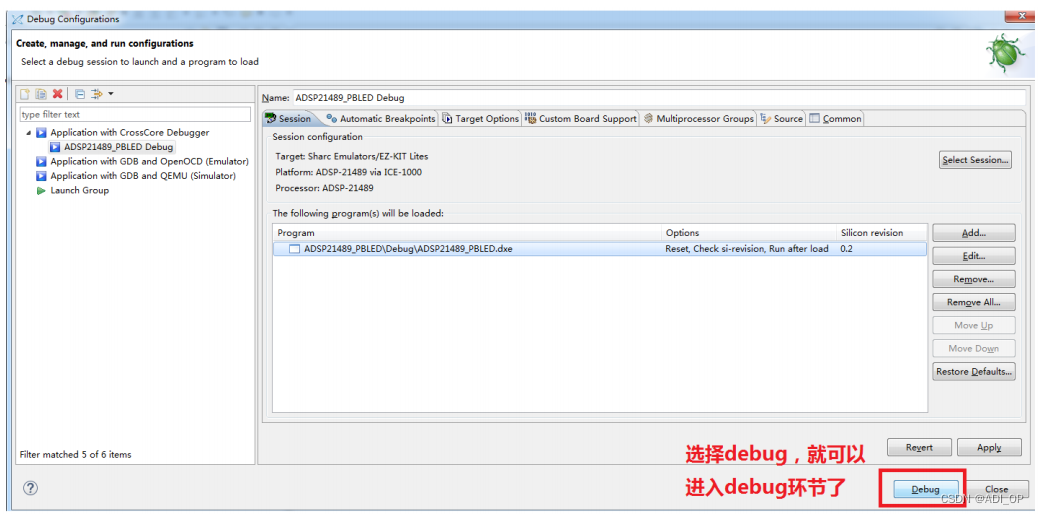The height and width of the screenshot is (514, 1039).
Task: Click the Move Up button
Action: click(x=973, y=325)
